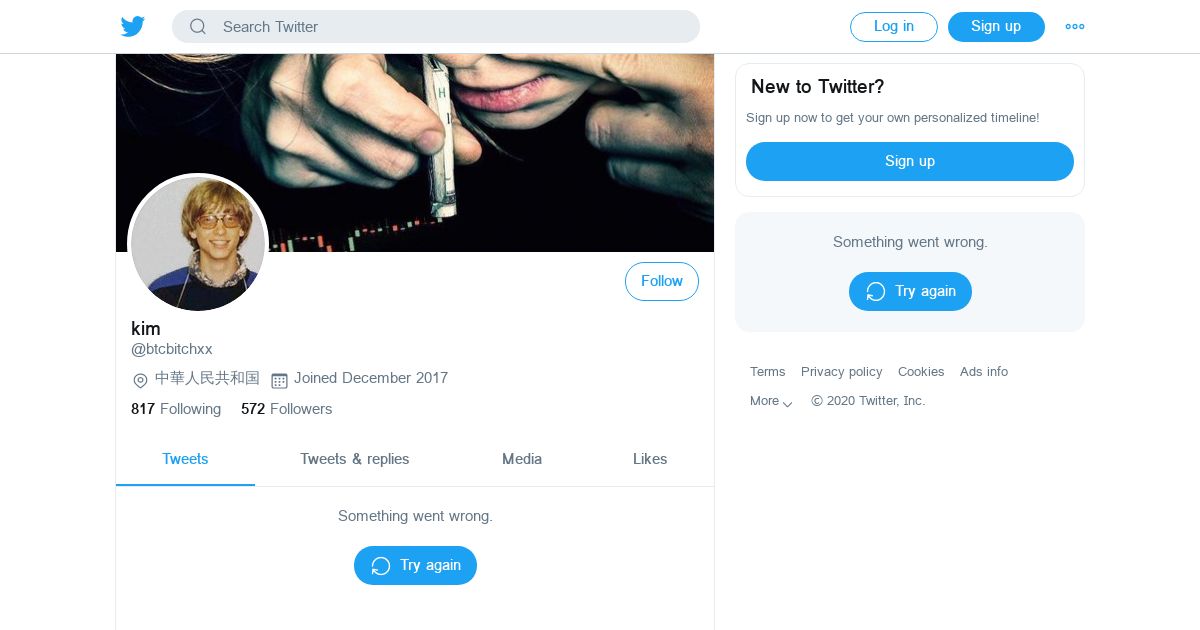The width and height of the screenshot is (1200, 630).
Task: Click the search magnifier icon
Action: [x=198, y=27]
